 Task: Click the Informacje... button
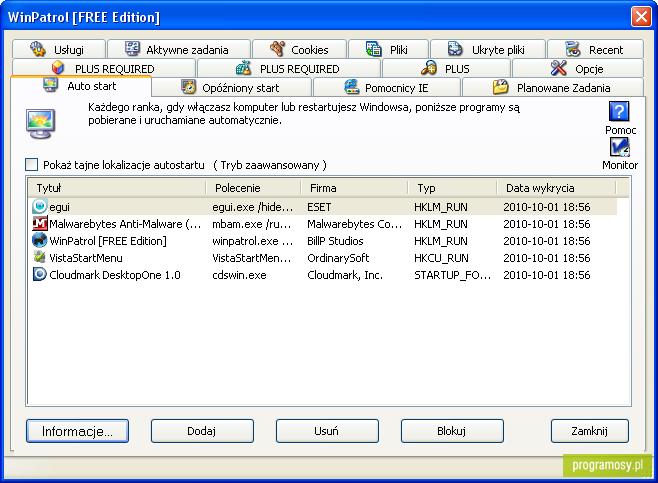click(x=77, y=431)
